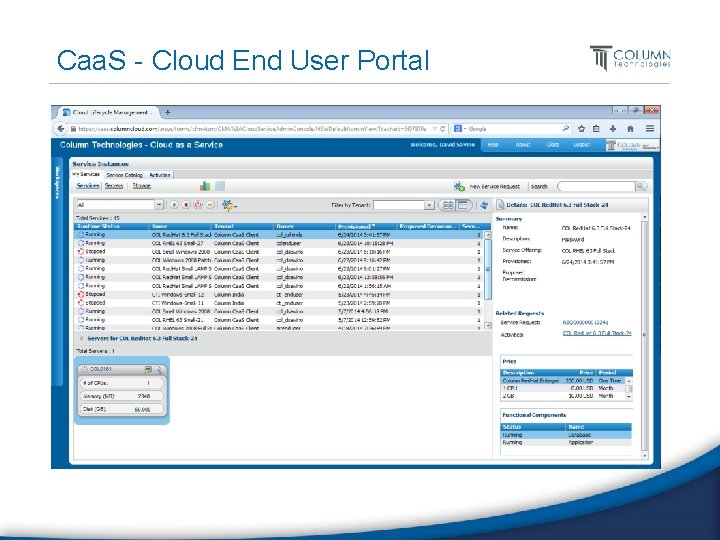Click the services table vertical scrollbar
The image size is (720, 540).
tap(488, 279)
